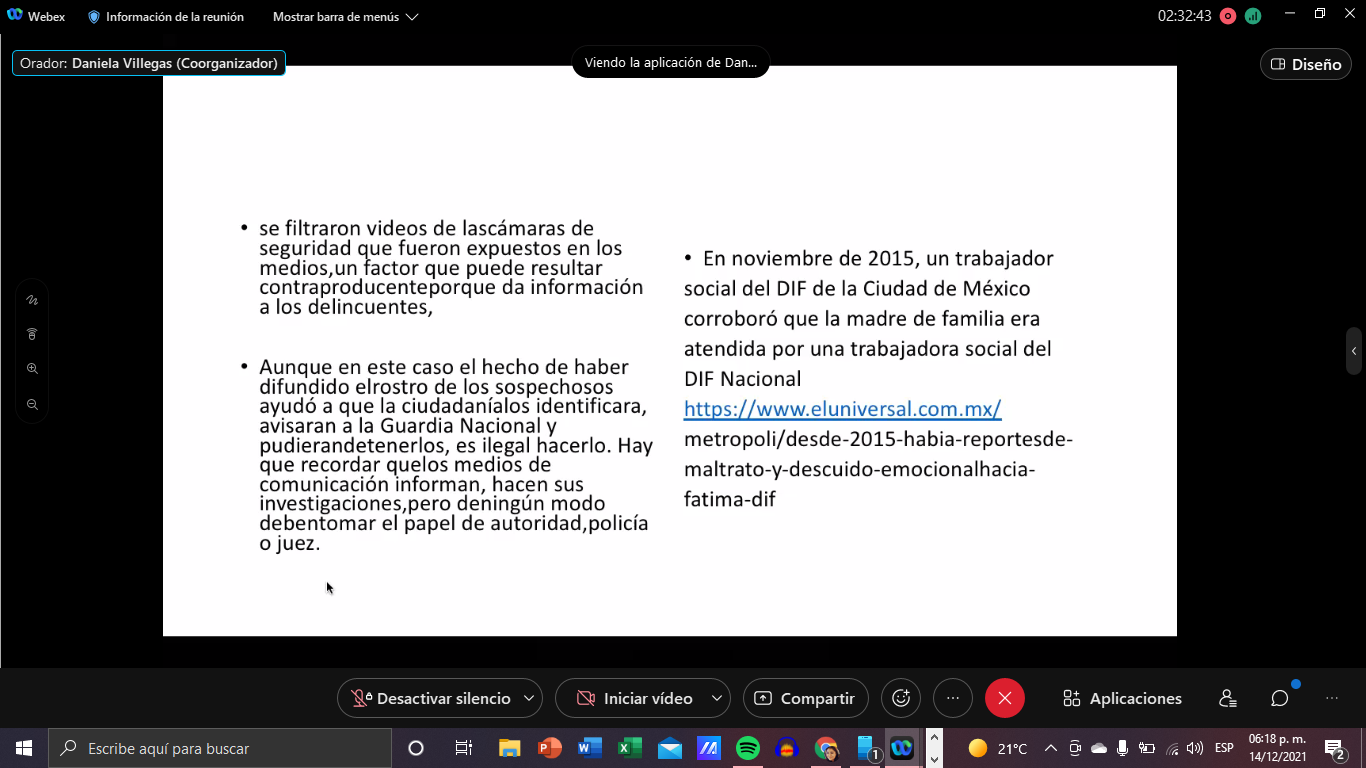
Task: Open Información de la reunión
Action: 165,16
